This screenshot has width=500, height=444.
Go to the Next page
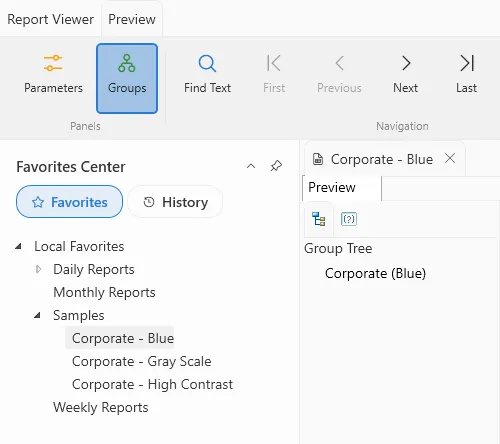click(x=405, y=75)
